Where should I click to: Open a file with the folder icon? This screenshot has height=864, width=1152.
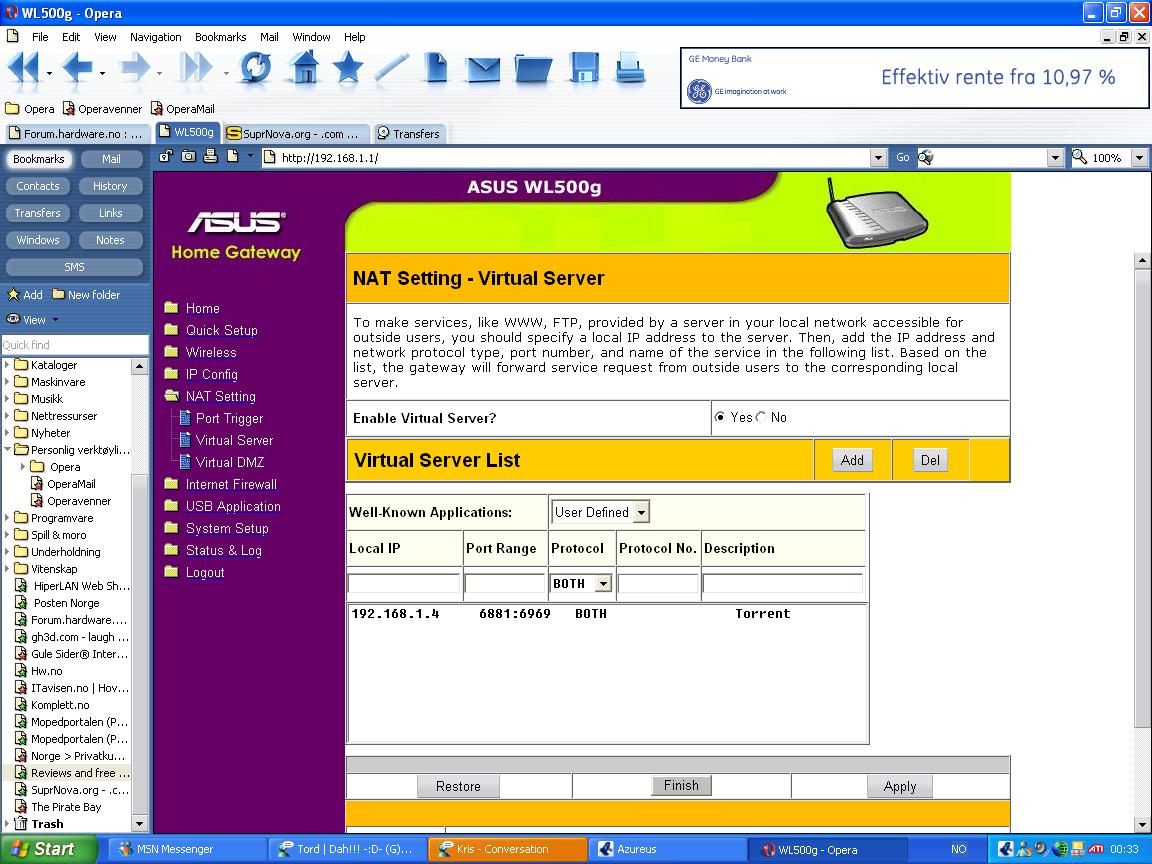pyautogui.click(x=533, y=69)
